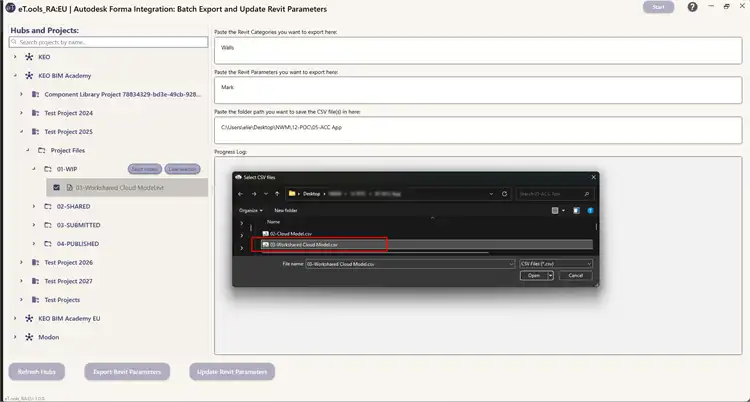Open the recent locations dropdown arrow
The width and height of the screenshot is (750, 402).
click(x=265, y=194)
